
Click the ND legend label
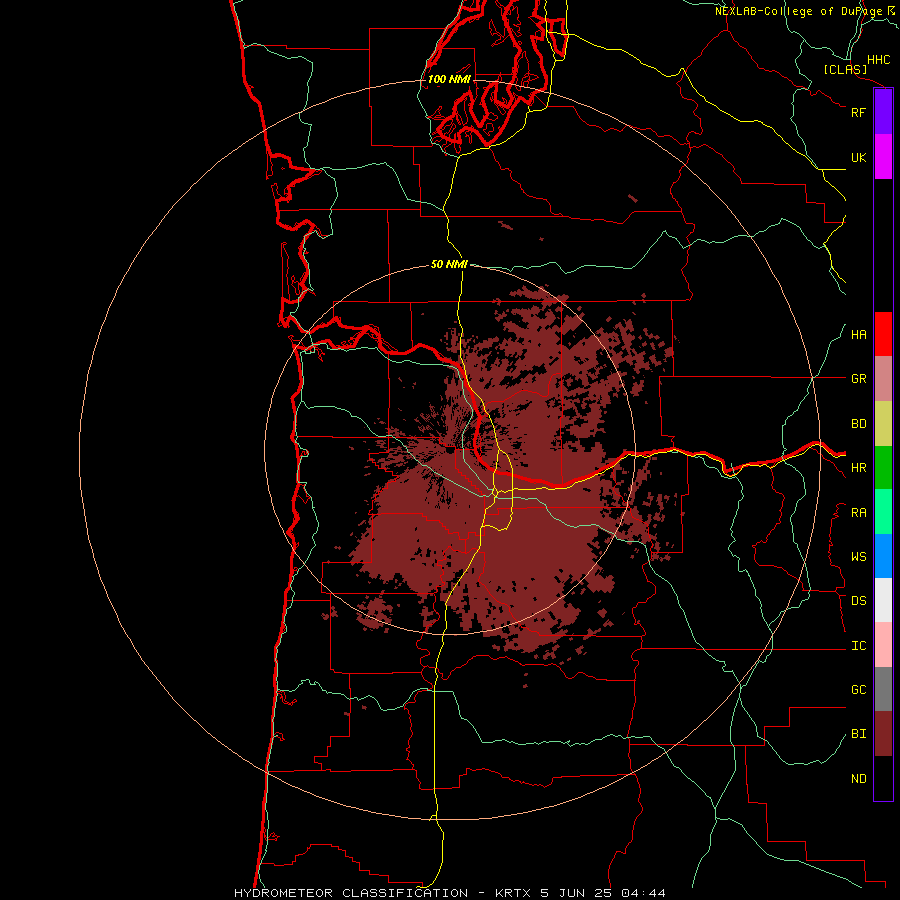[x=858, y=779]
